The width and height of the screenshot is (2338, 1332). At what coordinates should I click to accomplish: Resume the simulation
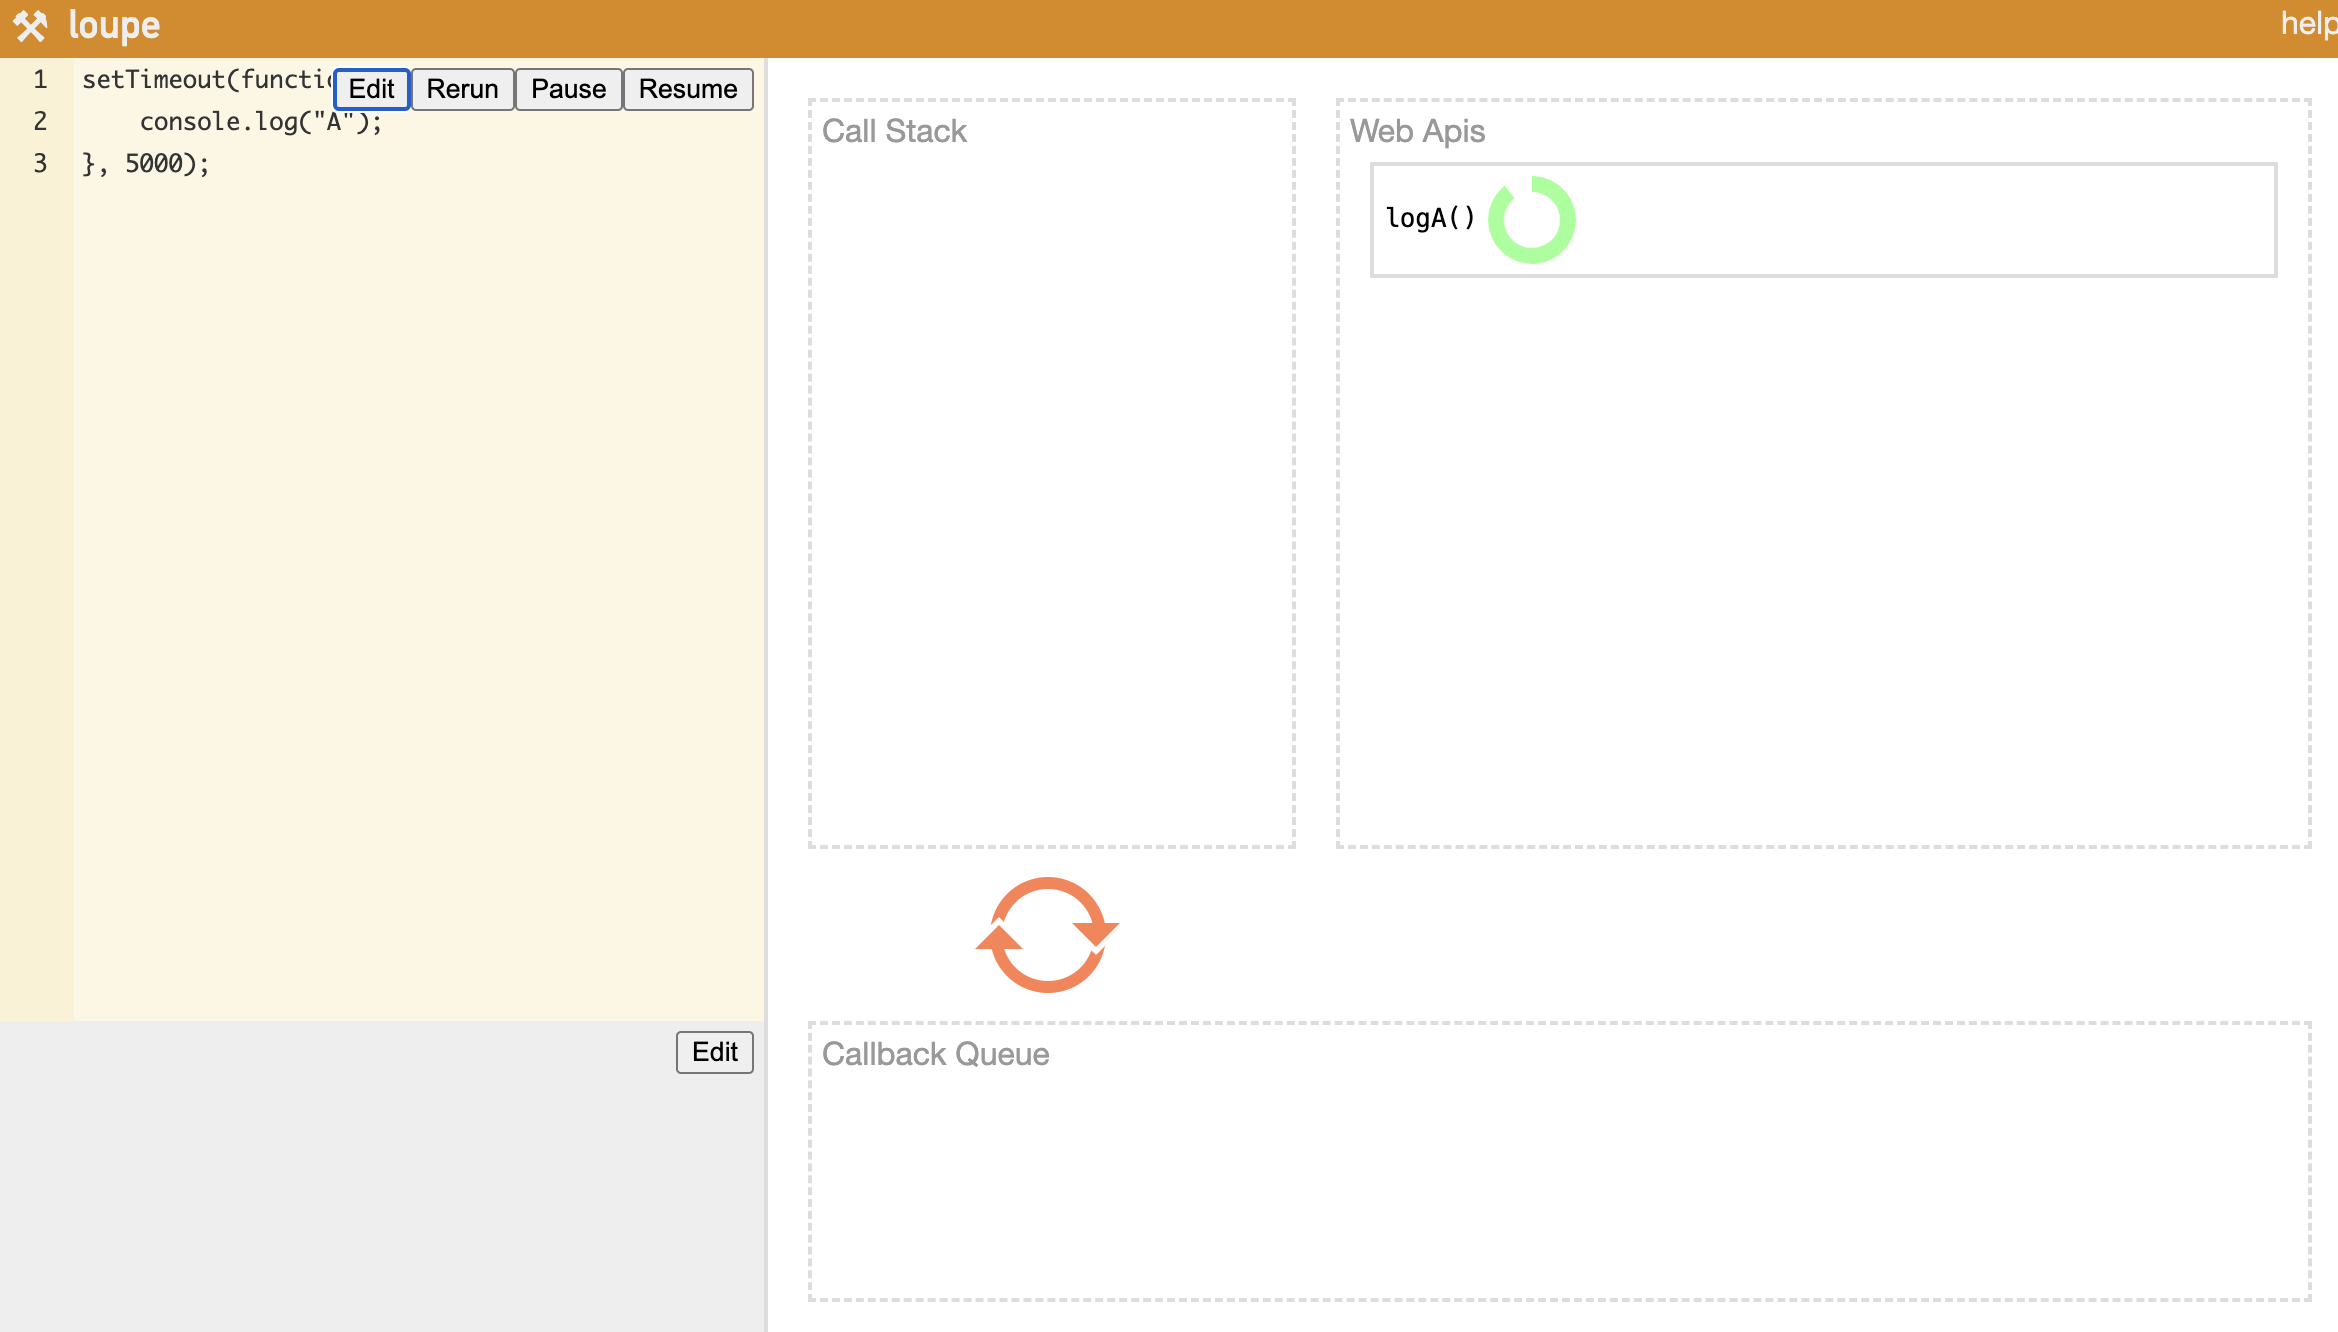pyautogui.click(x=688, y=89)
